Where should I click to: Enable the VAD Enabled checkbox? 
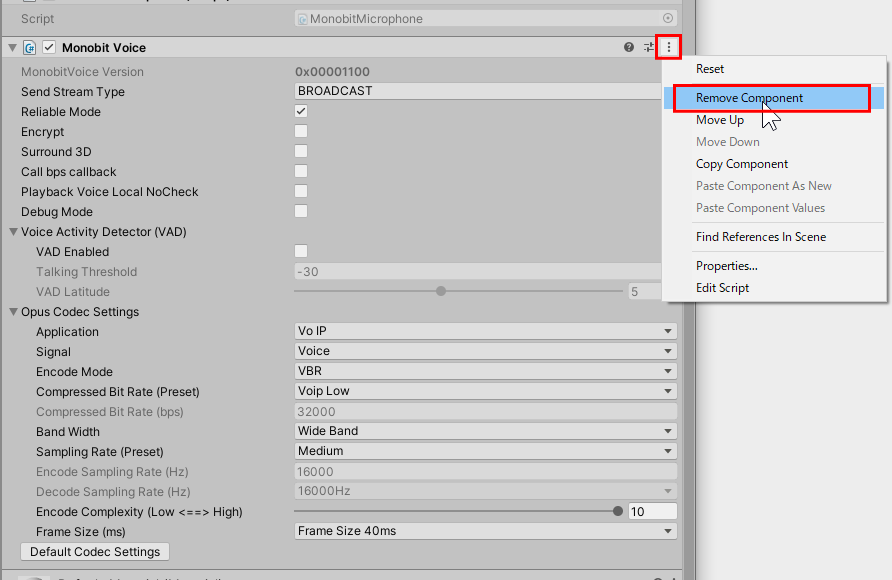[x=301, y=251]
